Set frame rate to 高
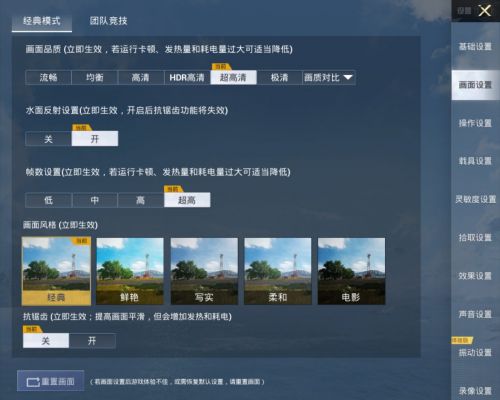Screen dimensions: 500x400 coord(141,200)
